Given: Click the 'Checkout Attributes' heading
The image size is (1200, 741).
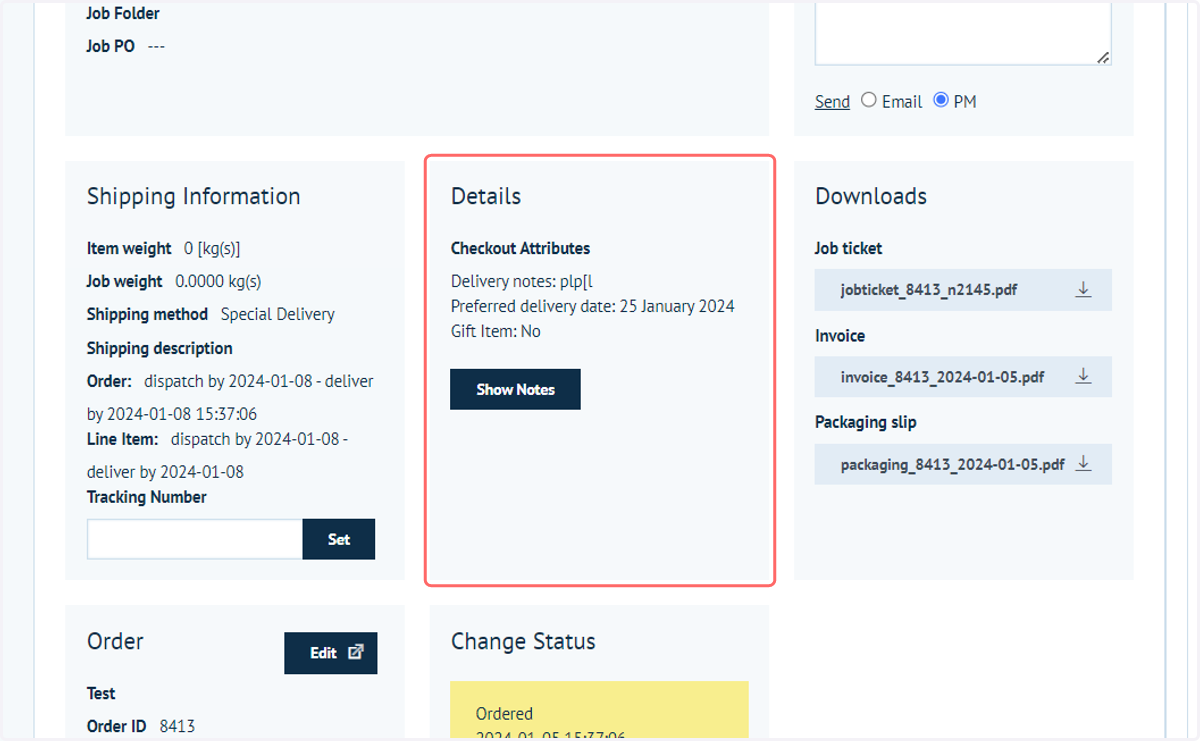Looking at the screenshot, I should click(521, 248).
